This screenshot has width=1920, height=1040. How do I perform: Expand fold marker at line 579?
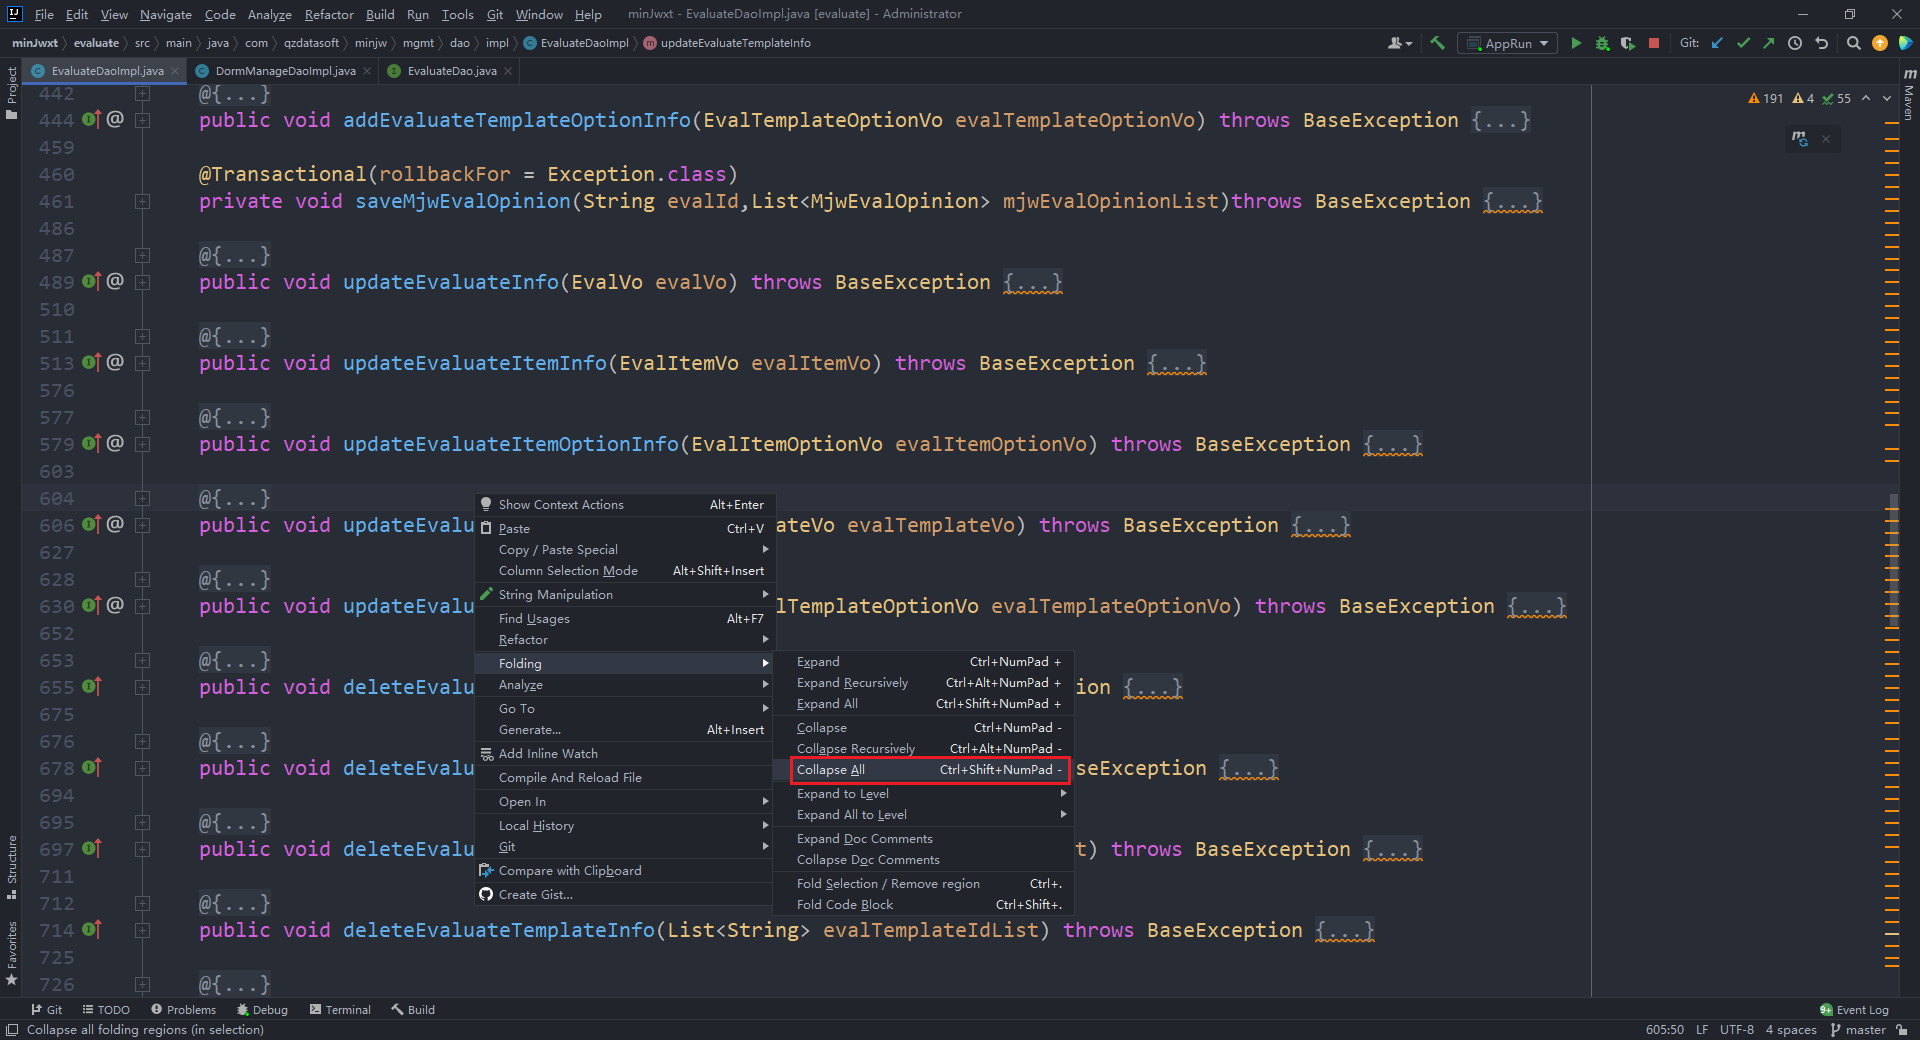tap(142, 444)
